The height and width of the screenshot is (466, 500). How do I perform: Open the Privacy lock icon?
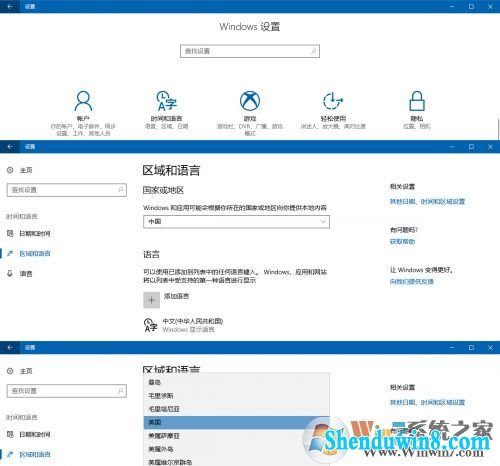pos(417,101)
